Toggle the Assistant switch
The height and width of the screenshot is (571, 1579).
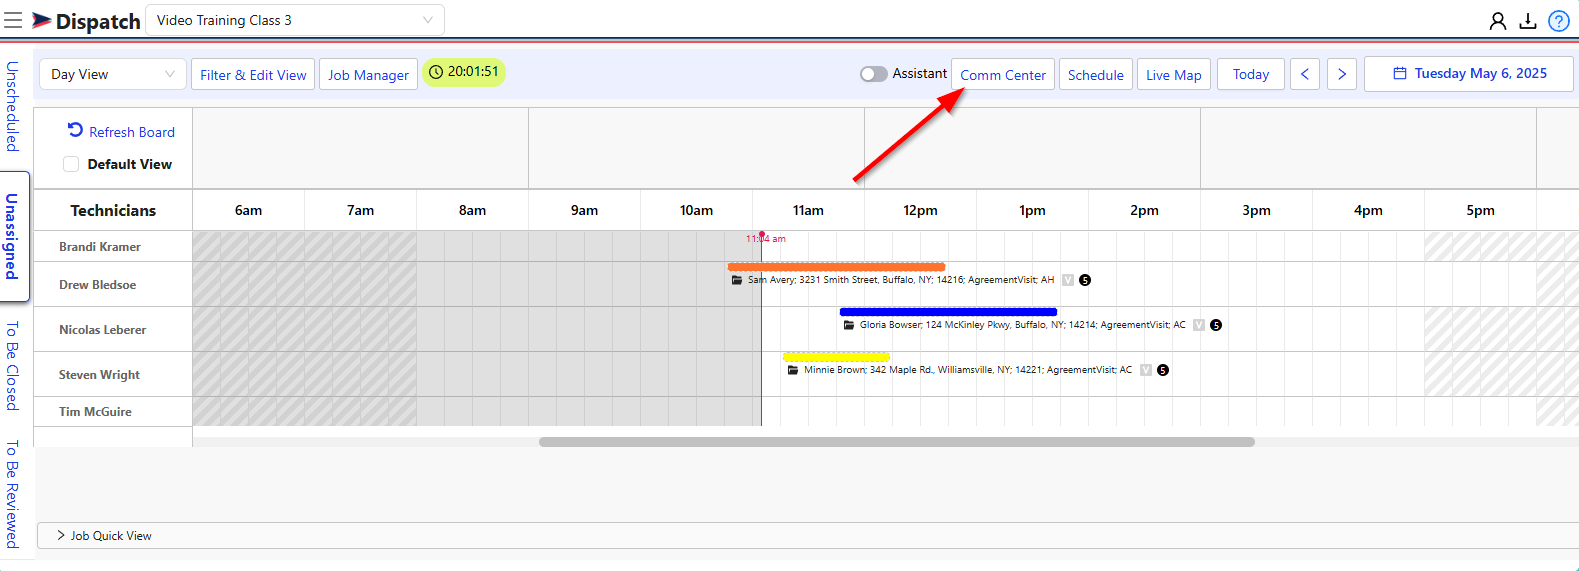[873, 74]
